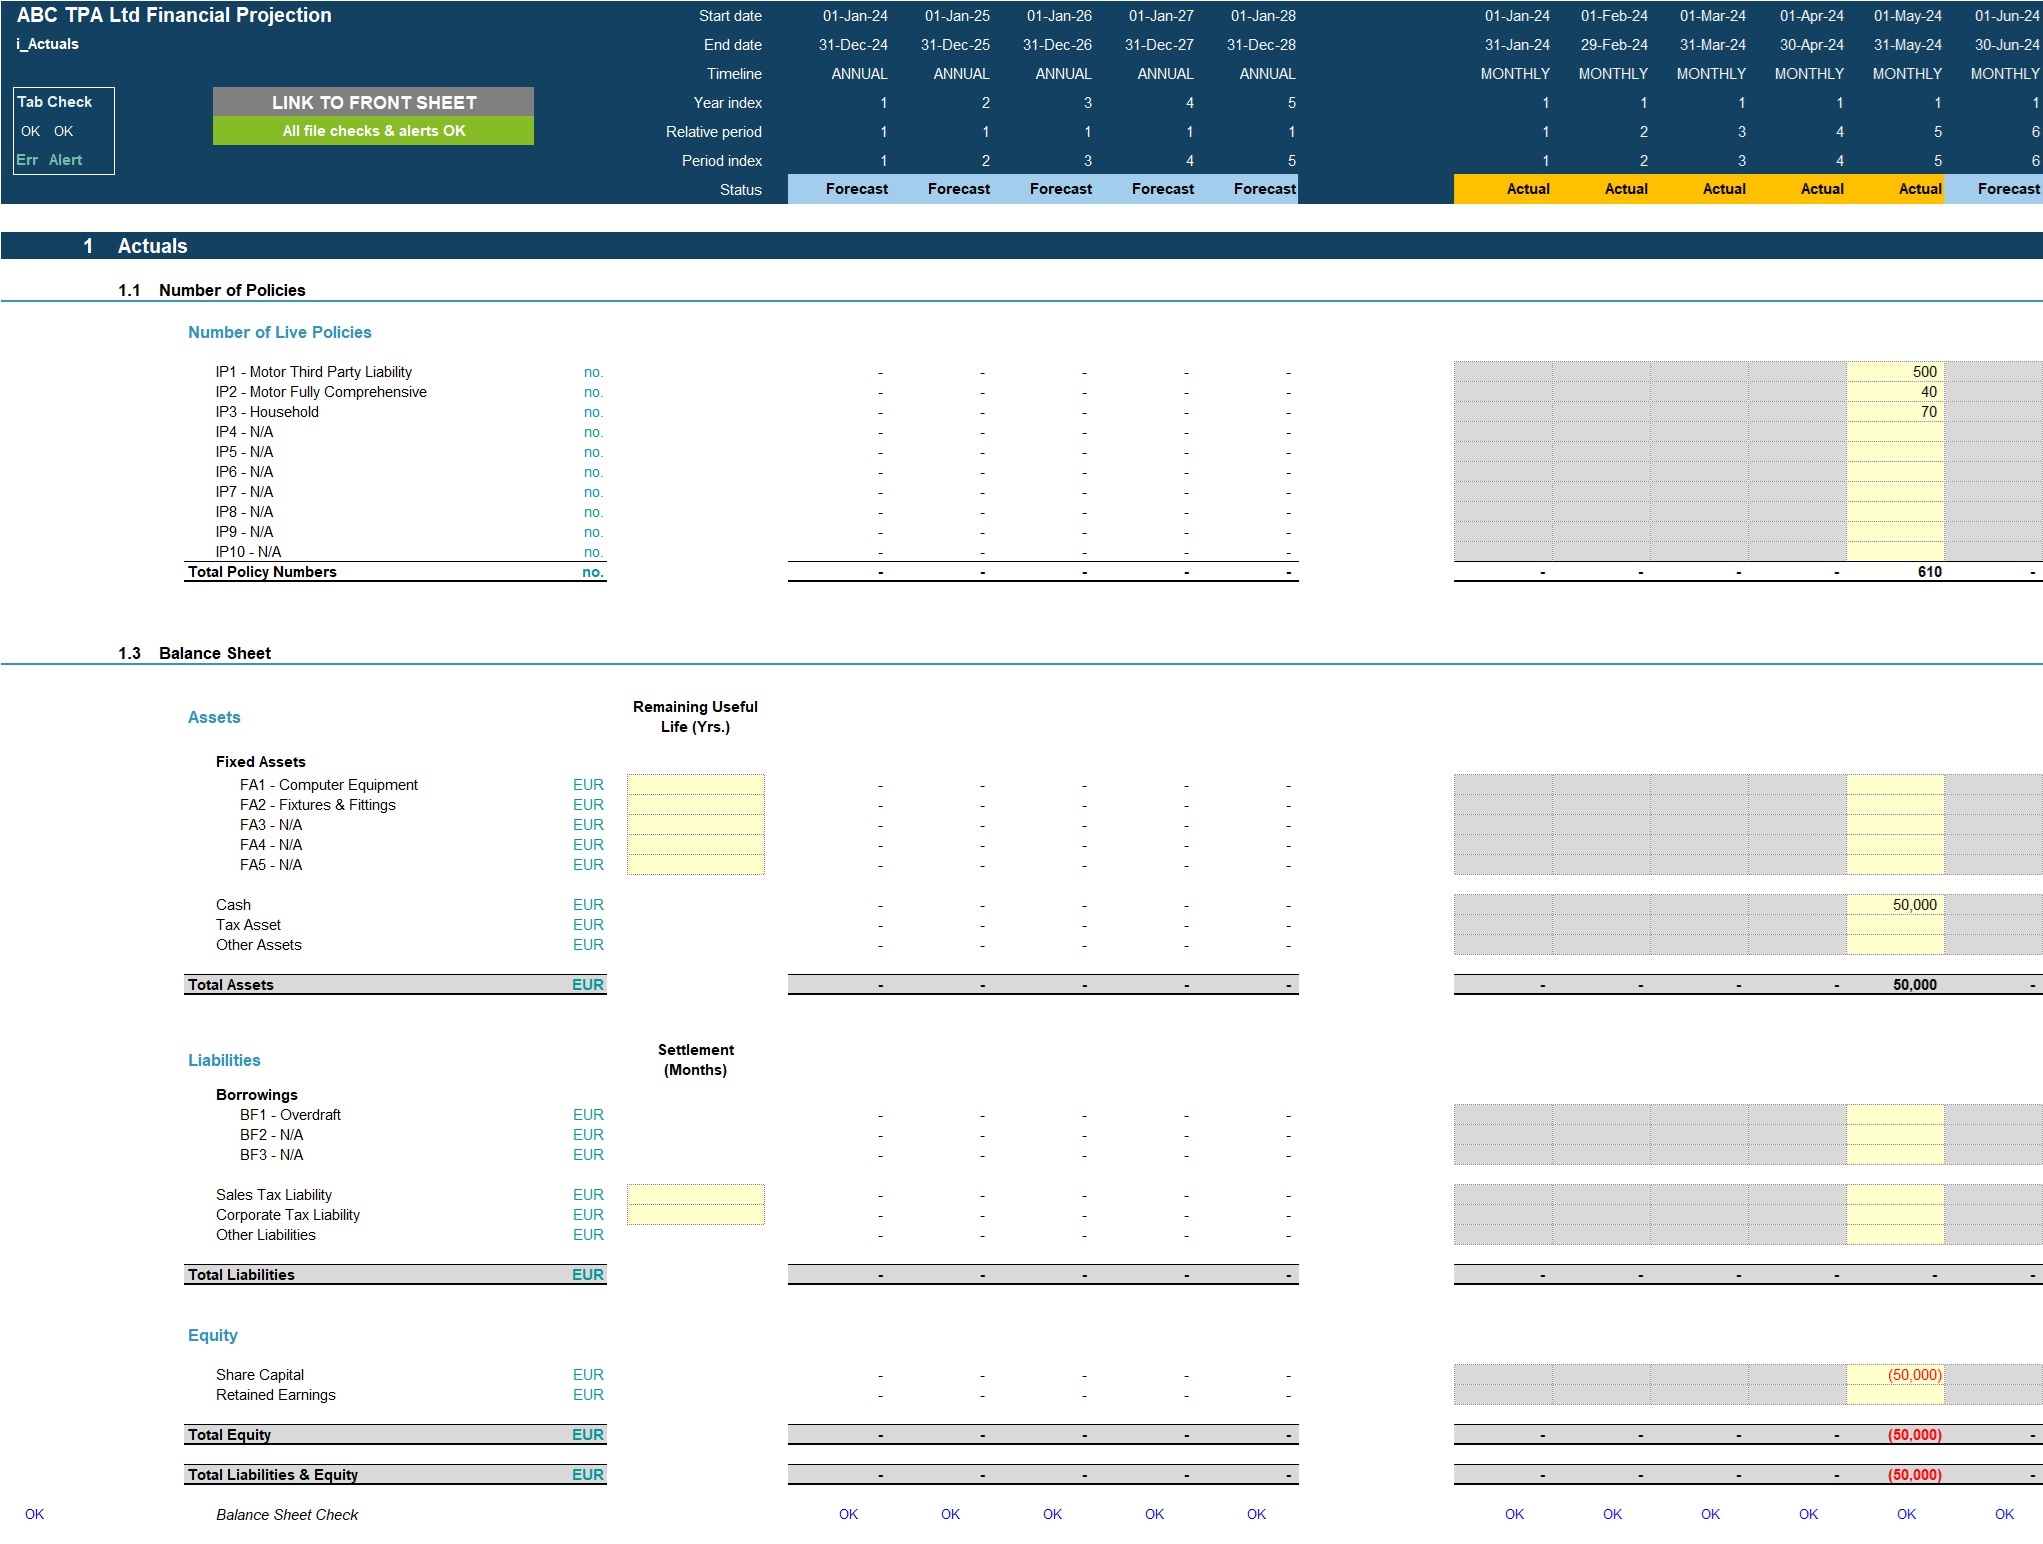Select the Total Policy Numbers 610 cell
2043x1544 pixels.
coord(1895,572)
